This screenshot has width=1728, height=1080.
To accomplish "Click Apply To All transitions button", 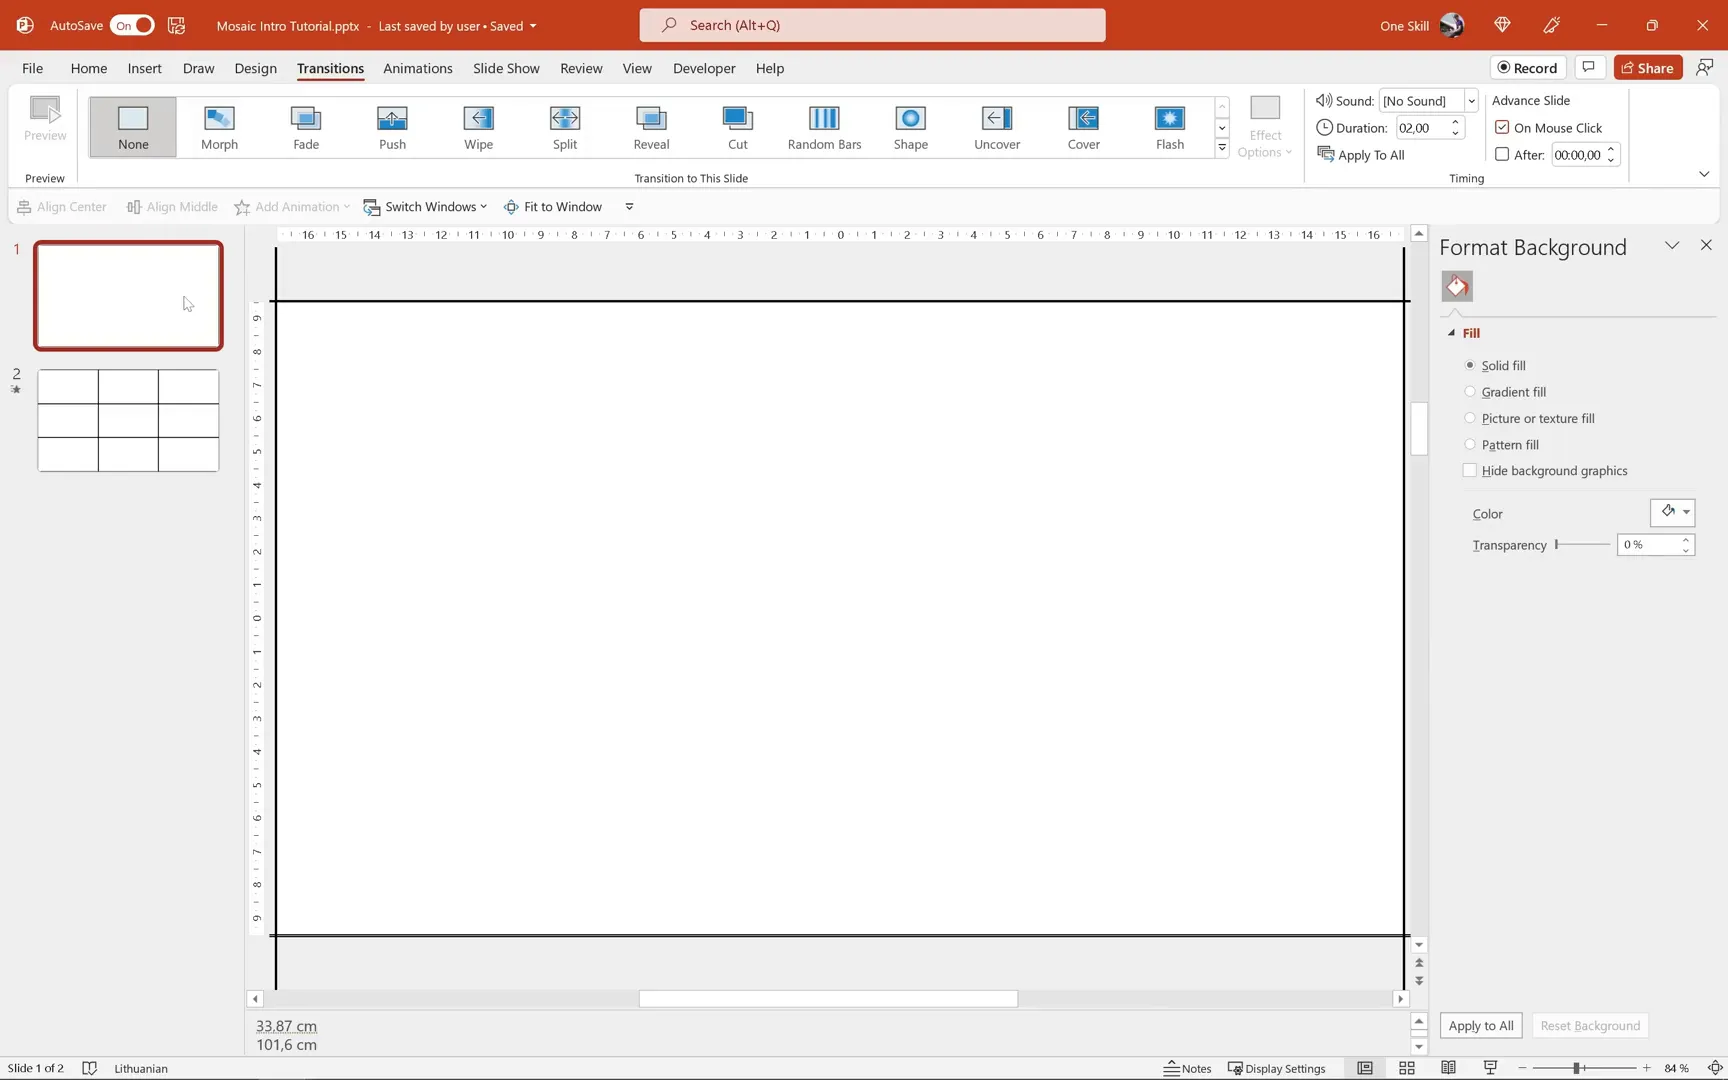I will 1361,154.
